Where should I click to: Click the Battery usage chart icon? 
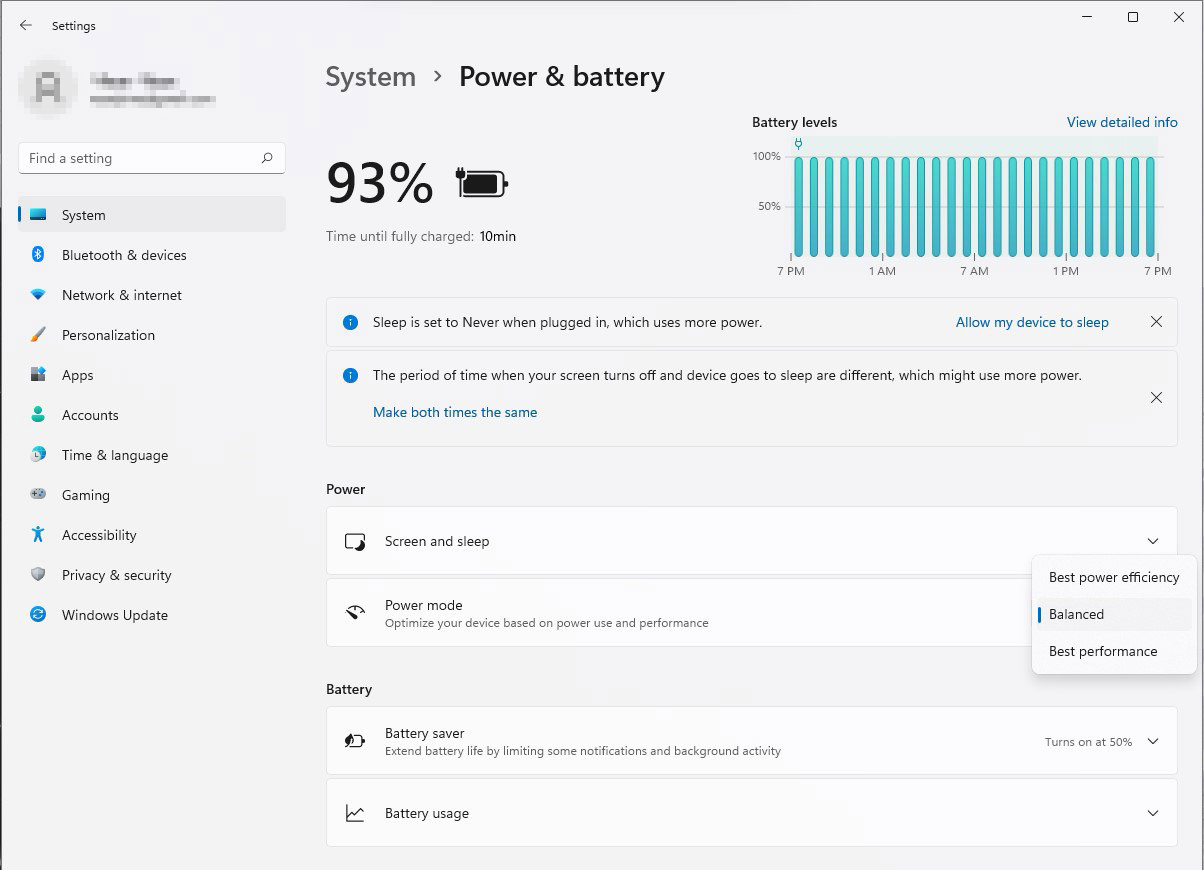[x=355, y=813]
